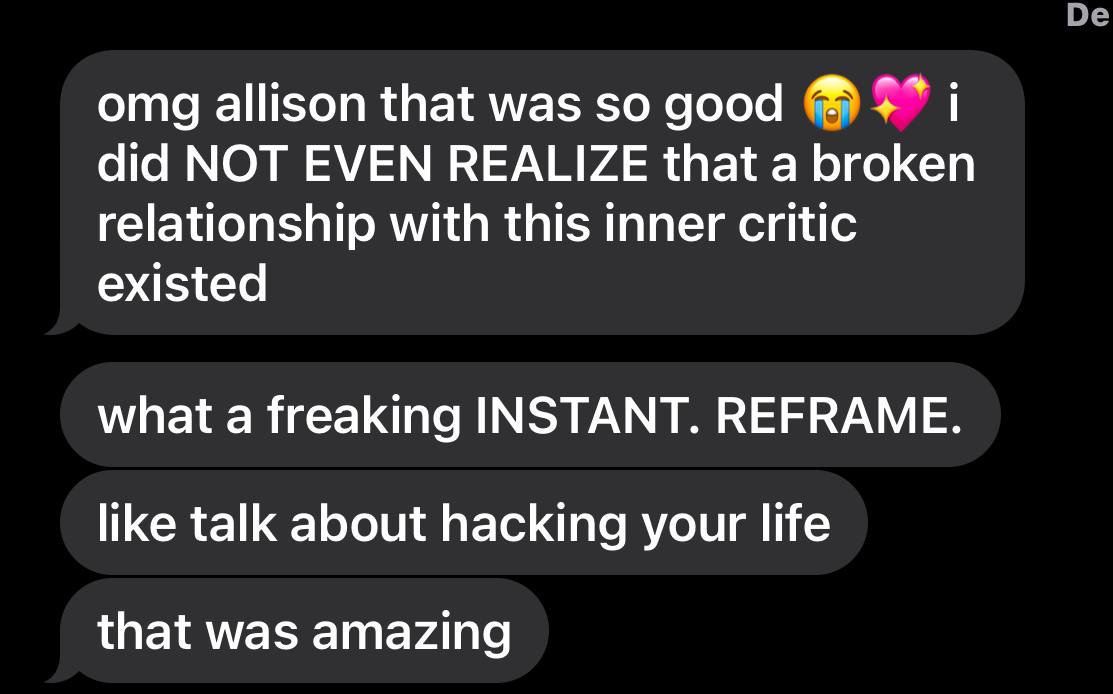Click the word "REFRAME." in second bubble
Image resolution: width=1113 pixels, height=694 pixels.
tap(839, 415)
